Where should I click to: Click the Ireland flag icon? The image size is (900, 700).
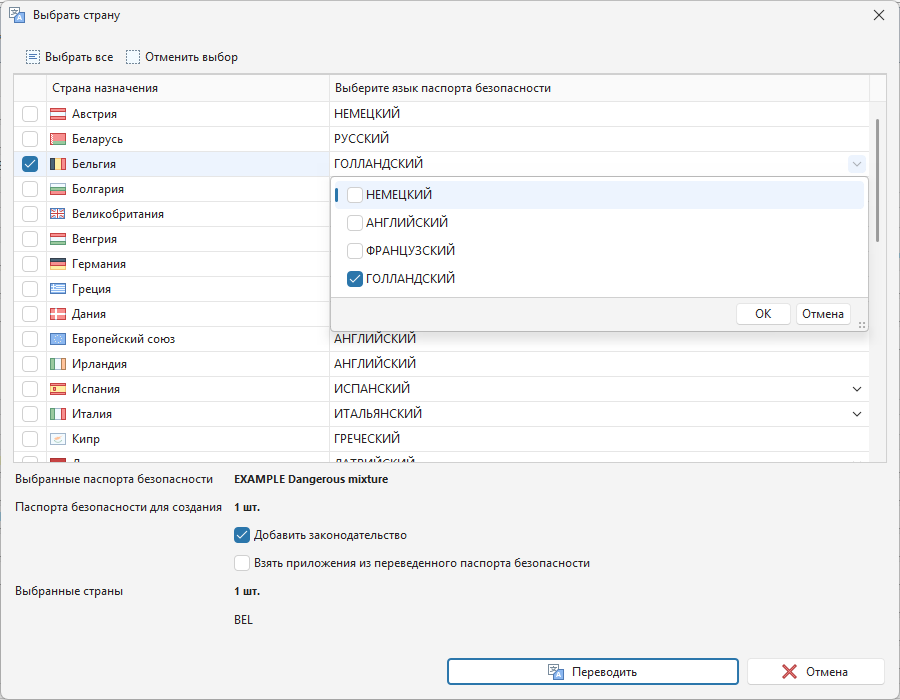coord(58,364)
